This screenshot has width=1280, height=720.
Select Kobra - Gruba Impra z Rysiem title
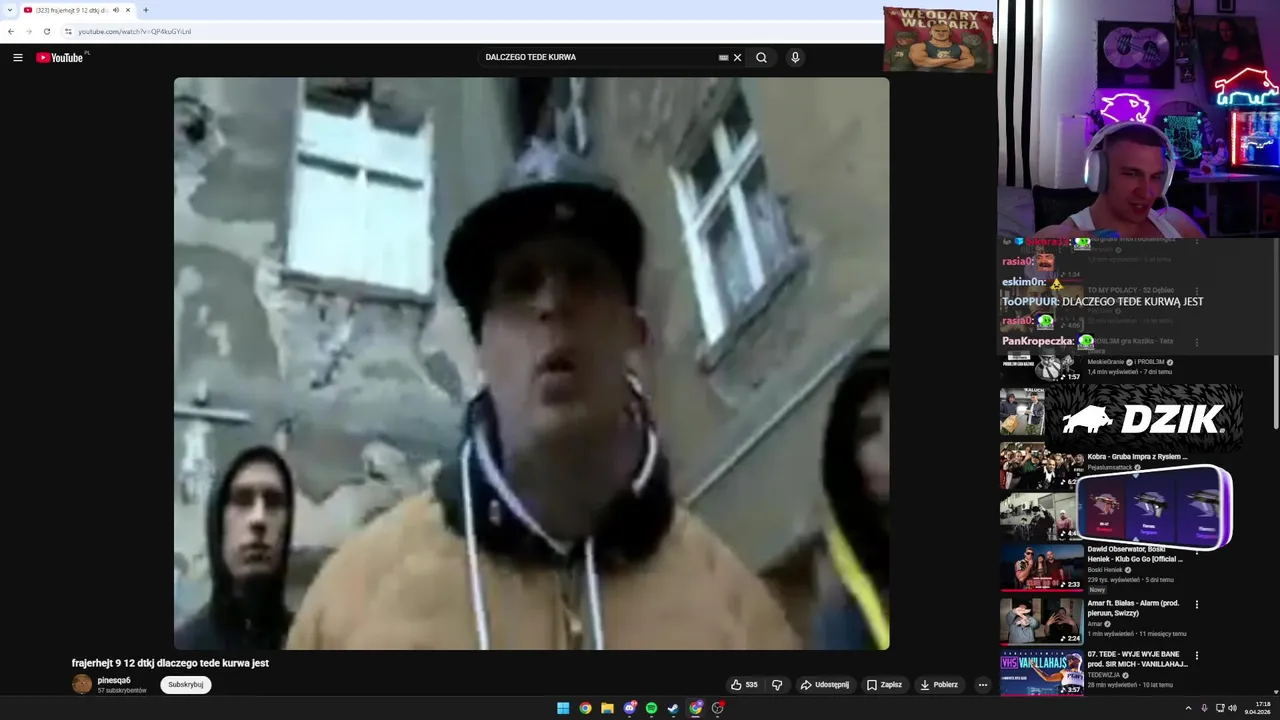pos(1137,457)
